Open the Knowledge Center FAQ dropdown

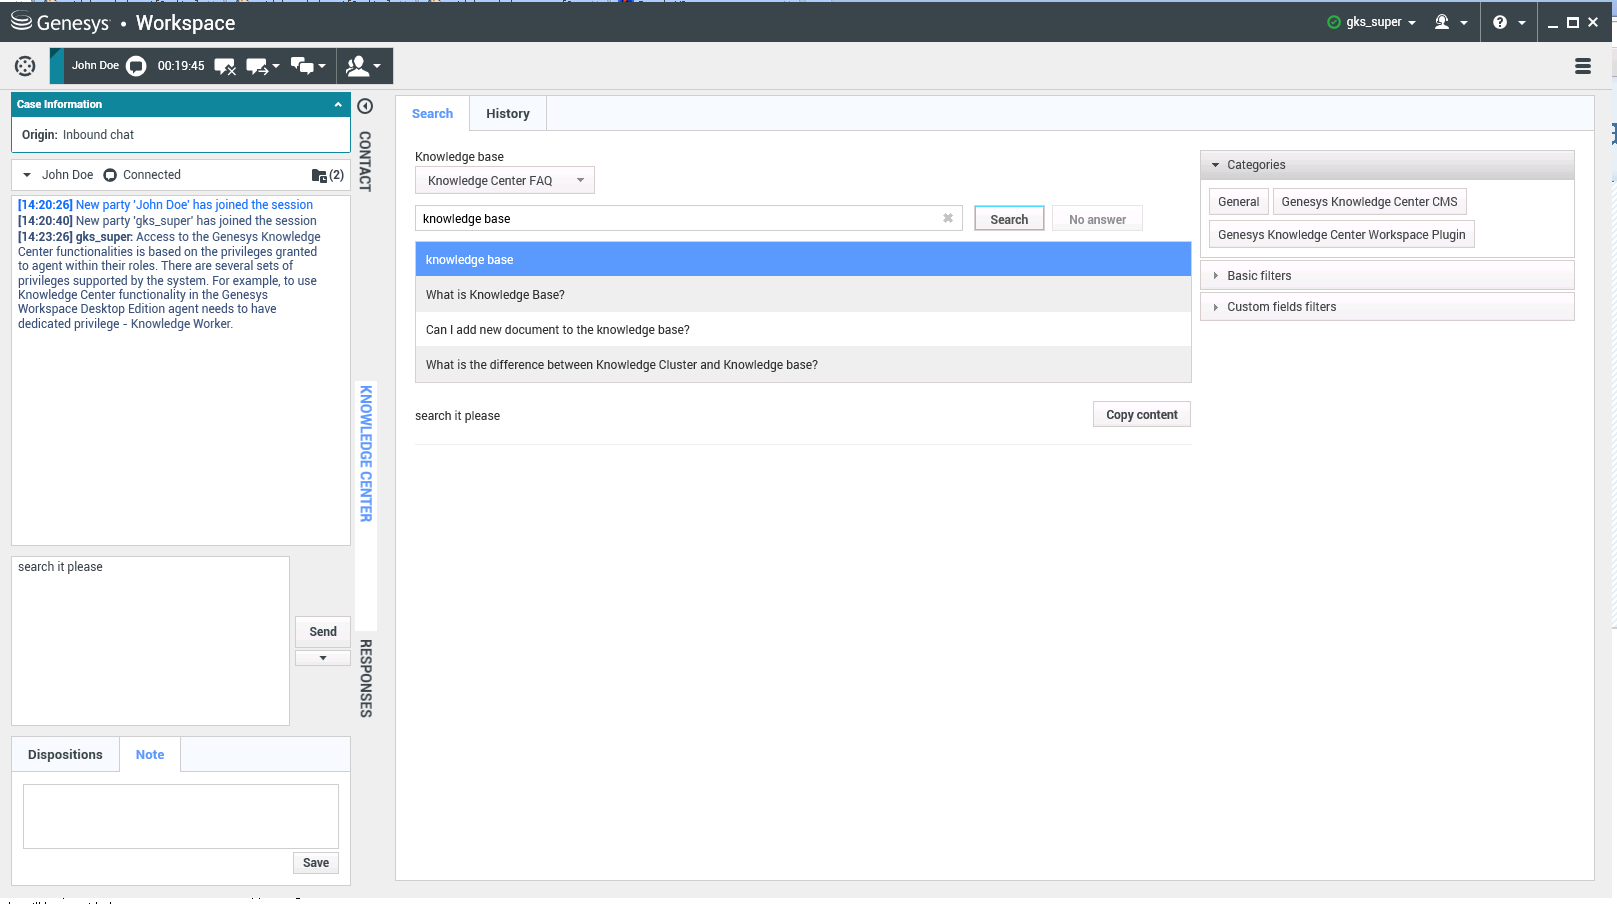[x=504, y=181]
